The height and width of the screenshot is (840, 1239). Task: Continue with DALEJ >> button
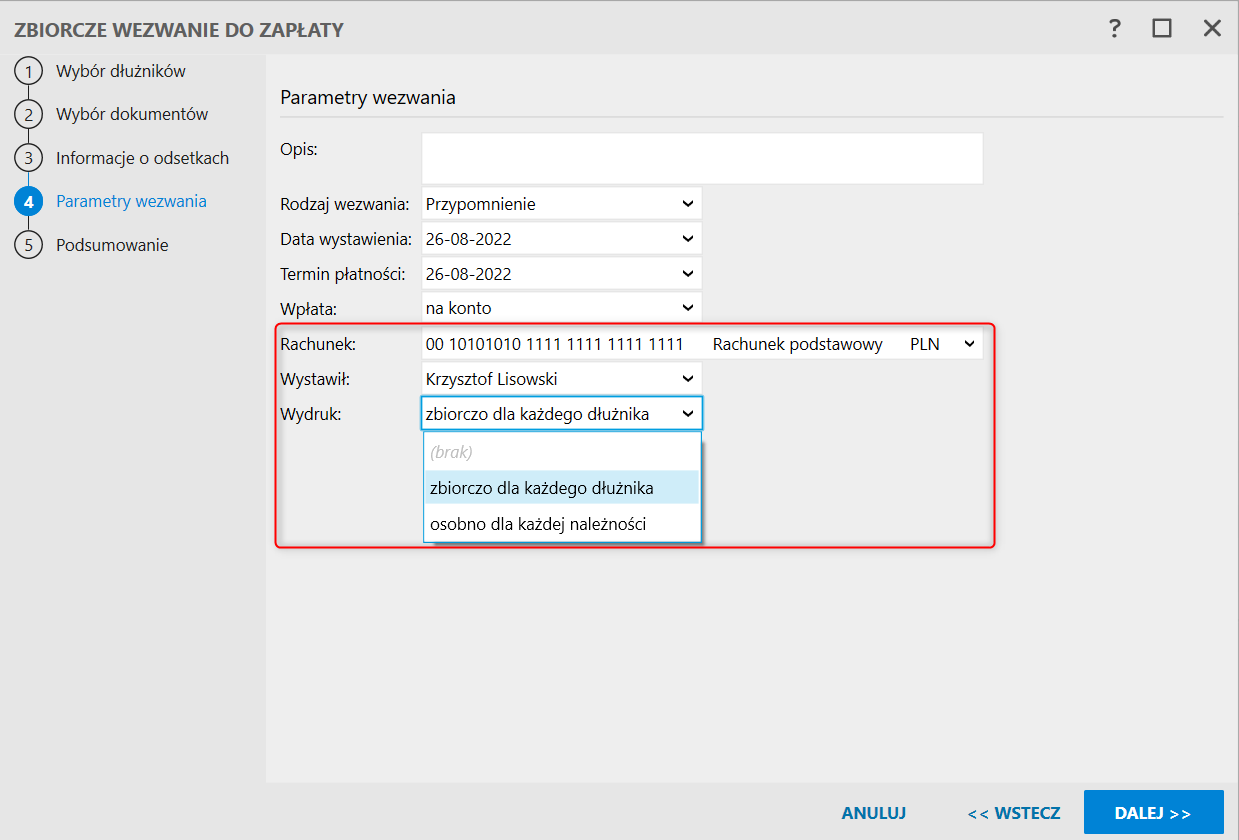tap(1153, 813)
